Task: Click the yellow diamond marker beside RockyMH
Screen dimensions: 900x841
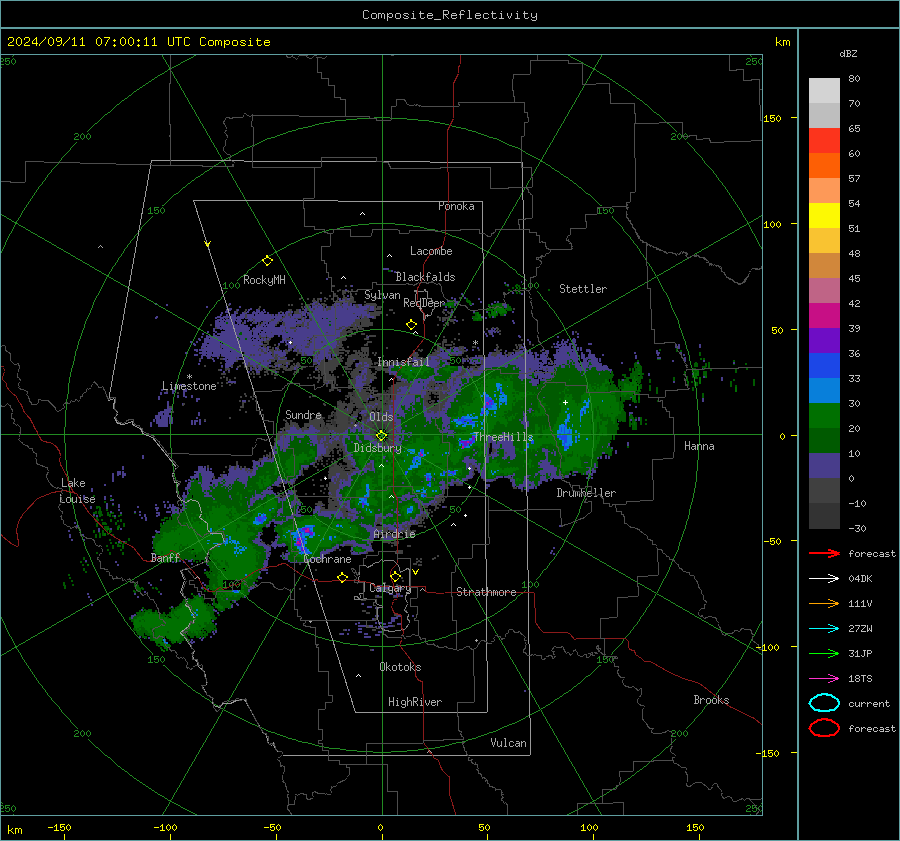Action: tap(267, 261)
